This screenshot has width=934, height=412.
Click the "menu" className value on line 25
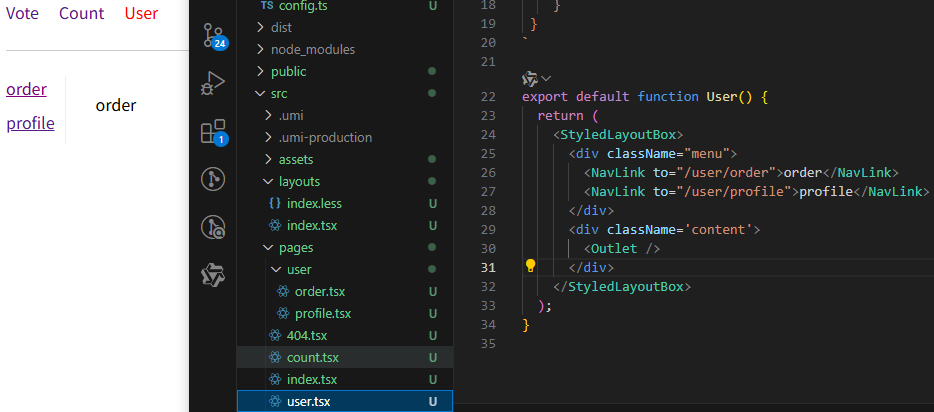tap(707, 154)
